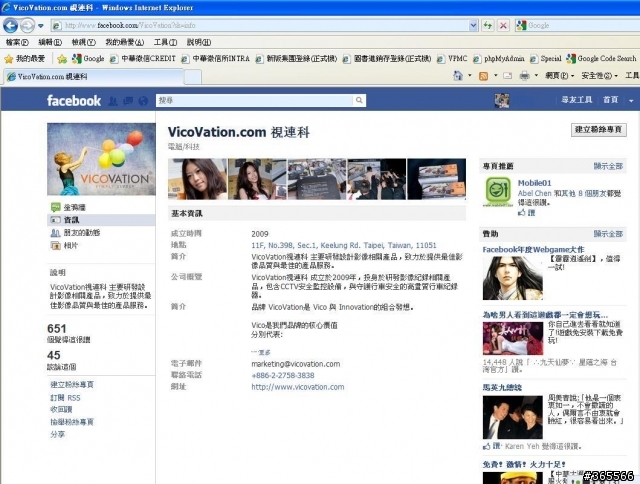The width and height of the screenshot is (640, 484).
Task: Open the address bar history dropdown arrow
Action: click(x=473, y=25)
